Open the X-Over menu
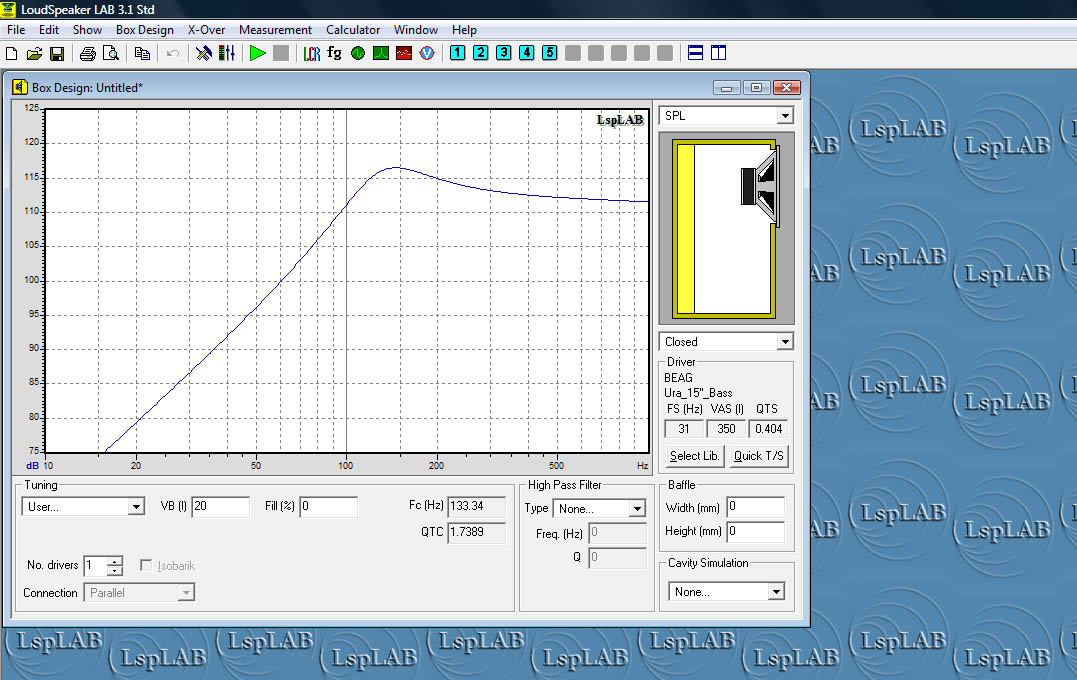Image resolution: width=1077 pixels, height=680 pixels. tap(206, 30)
